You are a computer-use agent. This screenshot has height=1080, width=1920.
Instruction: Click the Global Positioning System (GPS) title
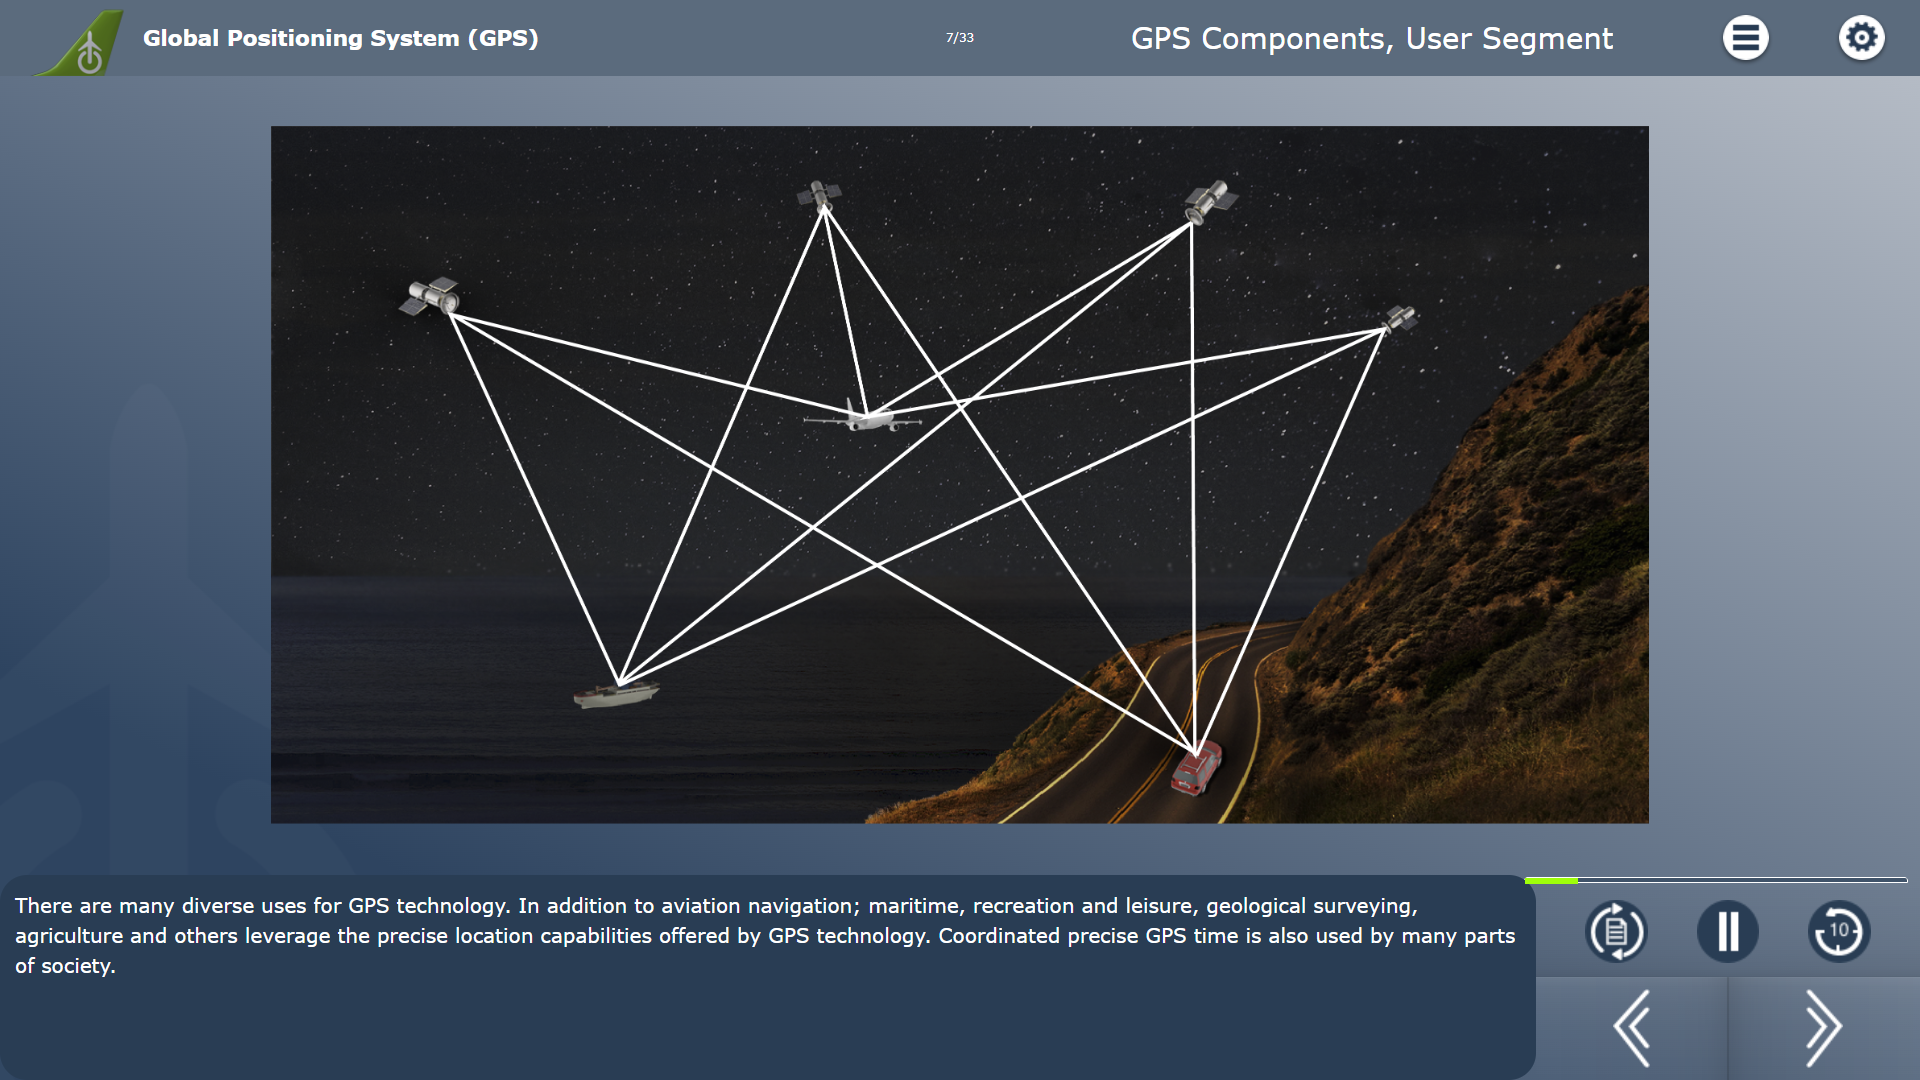pyautogui.click(x=341, y=38)
